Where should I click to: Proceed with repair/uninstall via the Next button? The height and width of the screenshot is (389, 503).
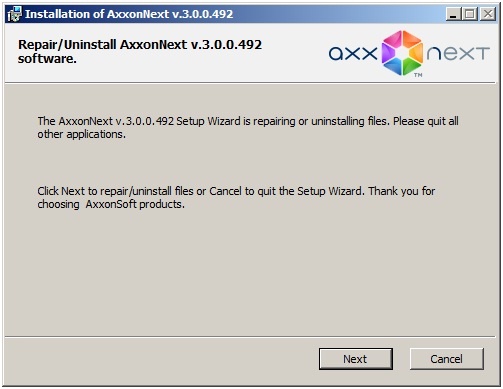pos(356,359)
